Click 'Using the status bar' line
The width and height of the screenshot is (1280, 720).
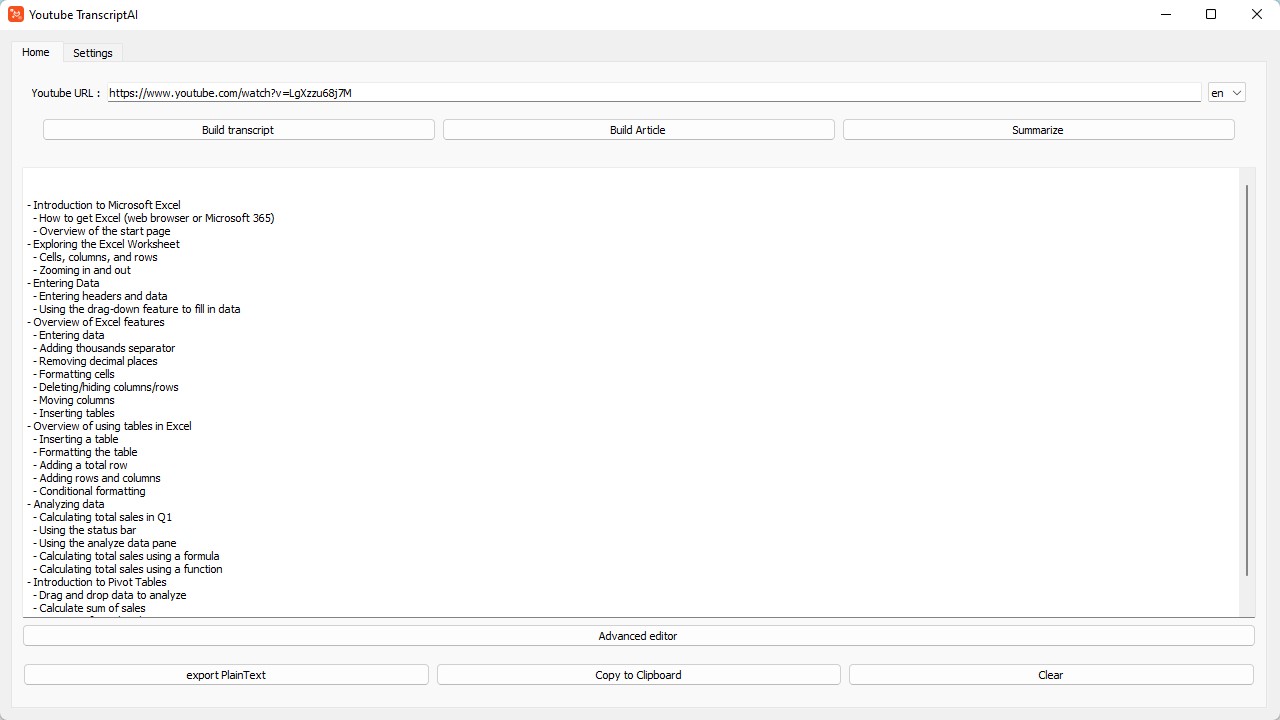coord(87,530)
